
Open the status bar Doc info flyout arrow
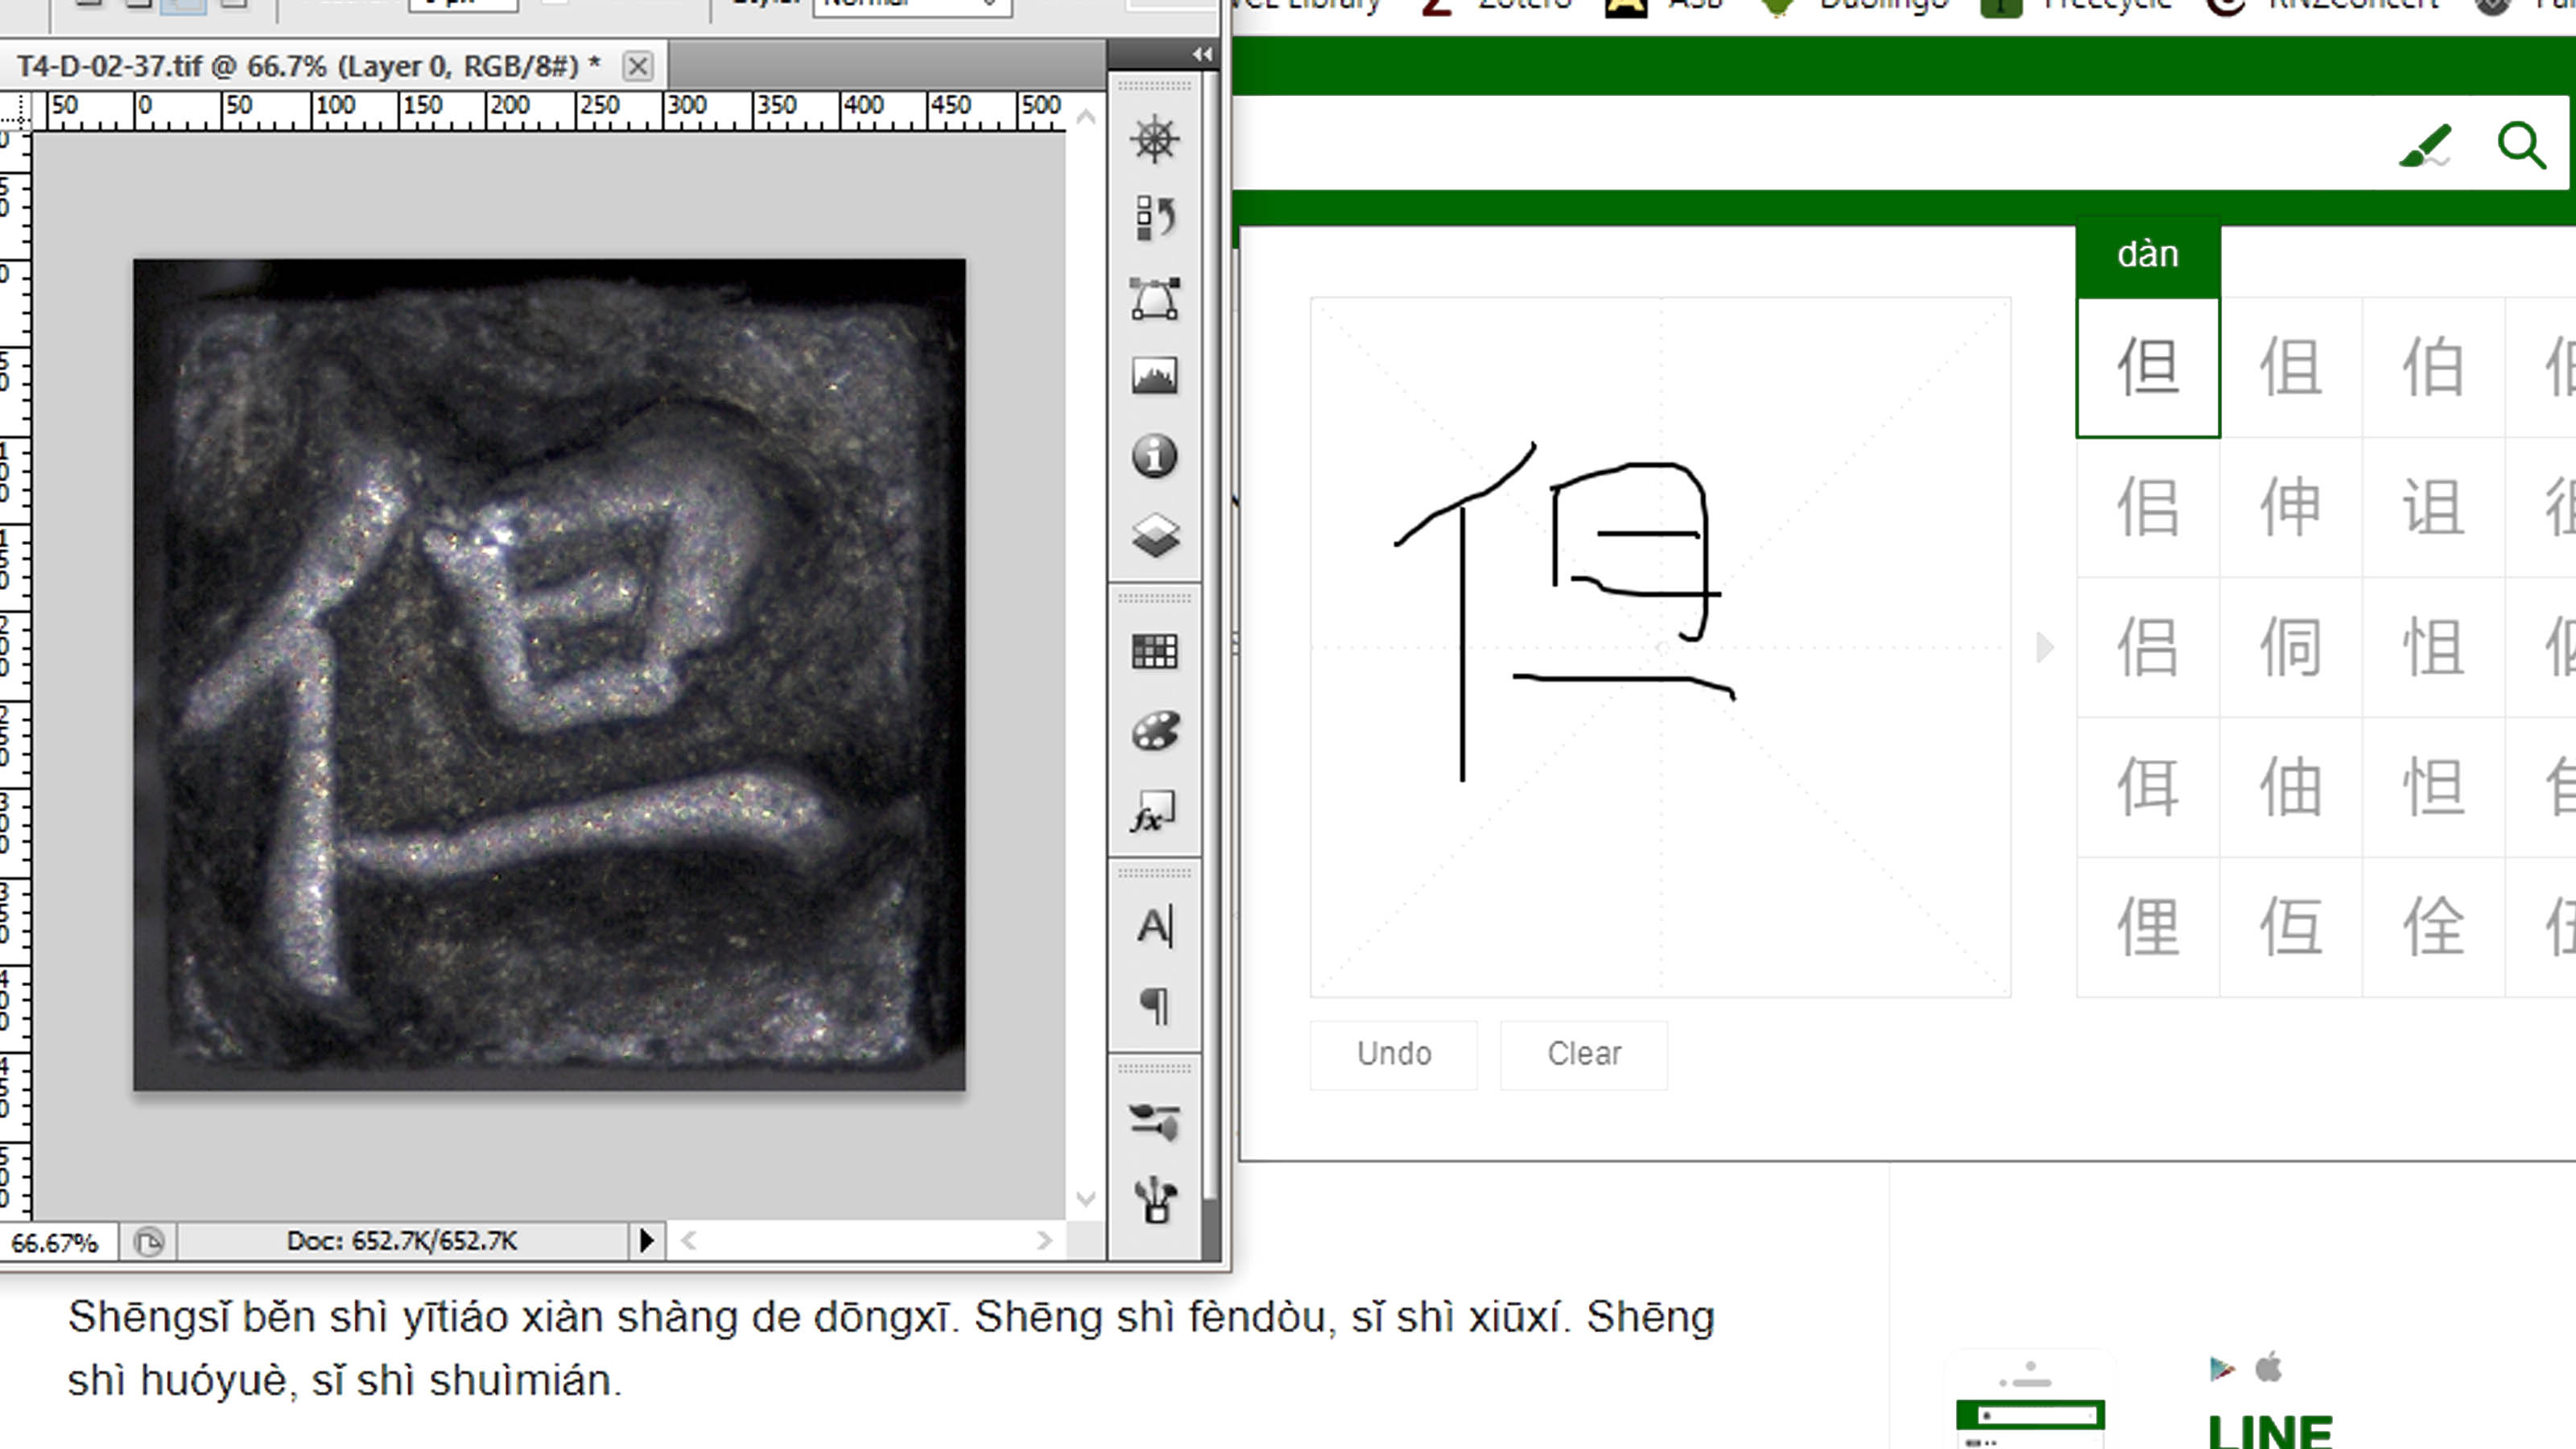click(x=646, y=1241)
